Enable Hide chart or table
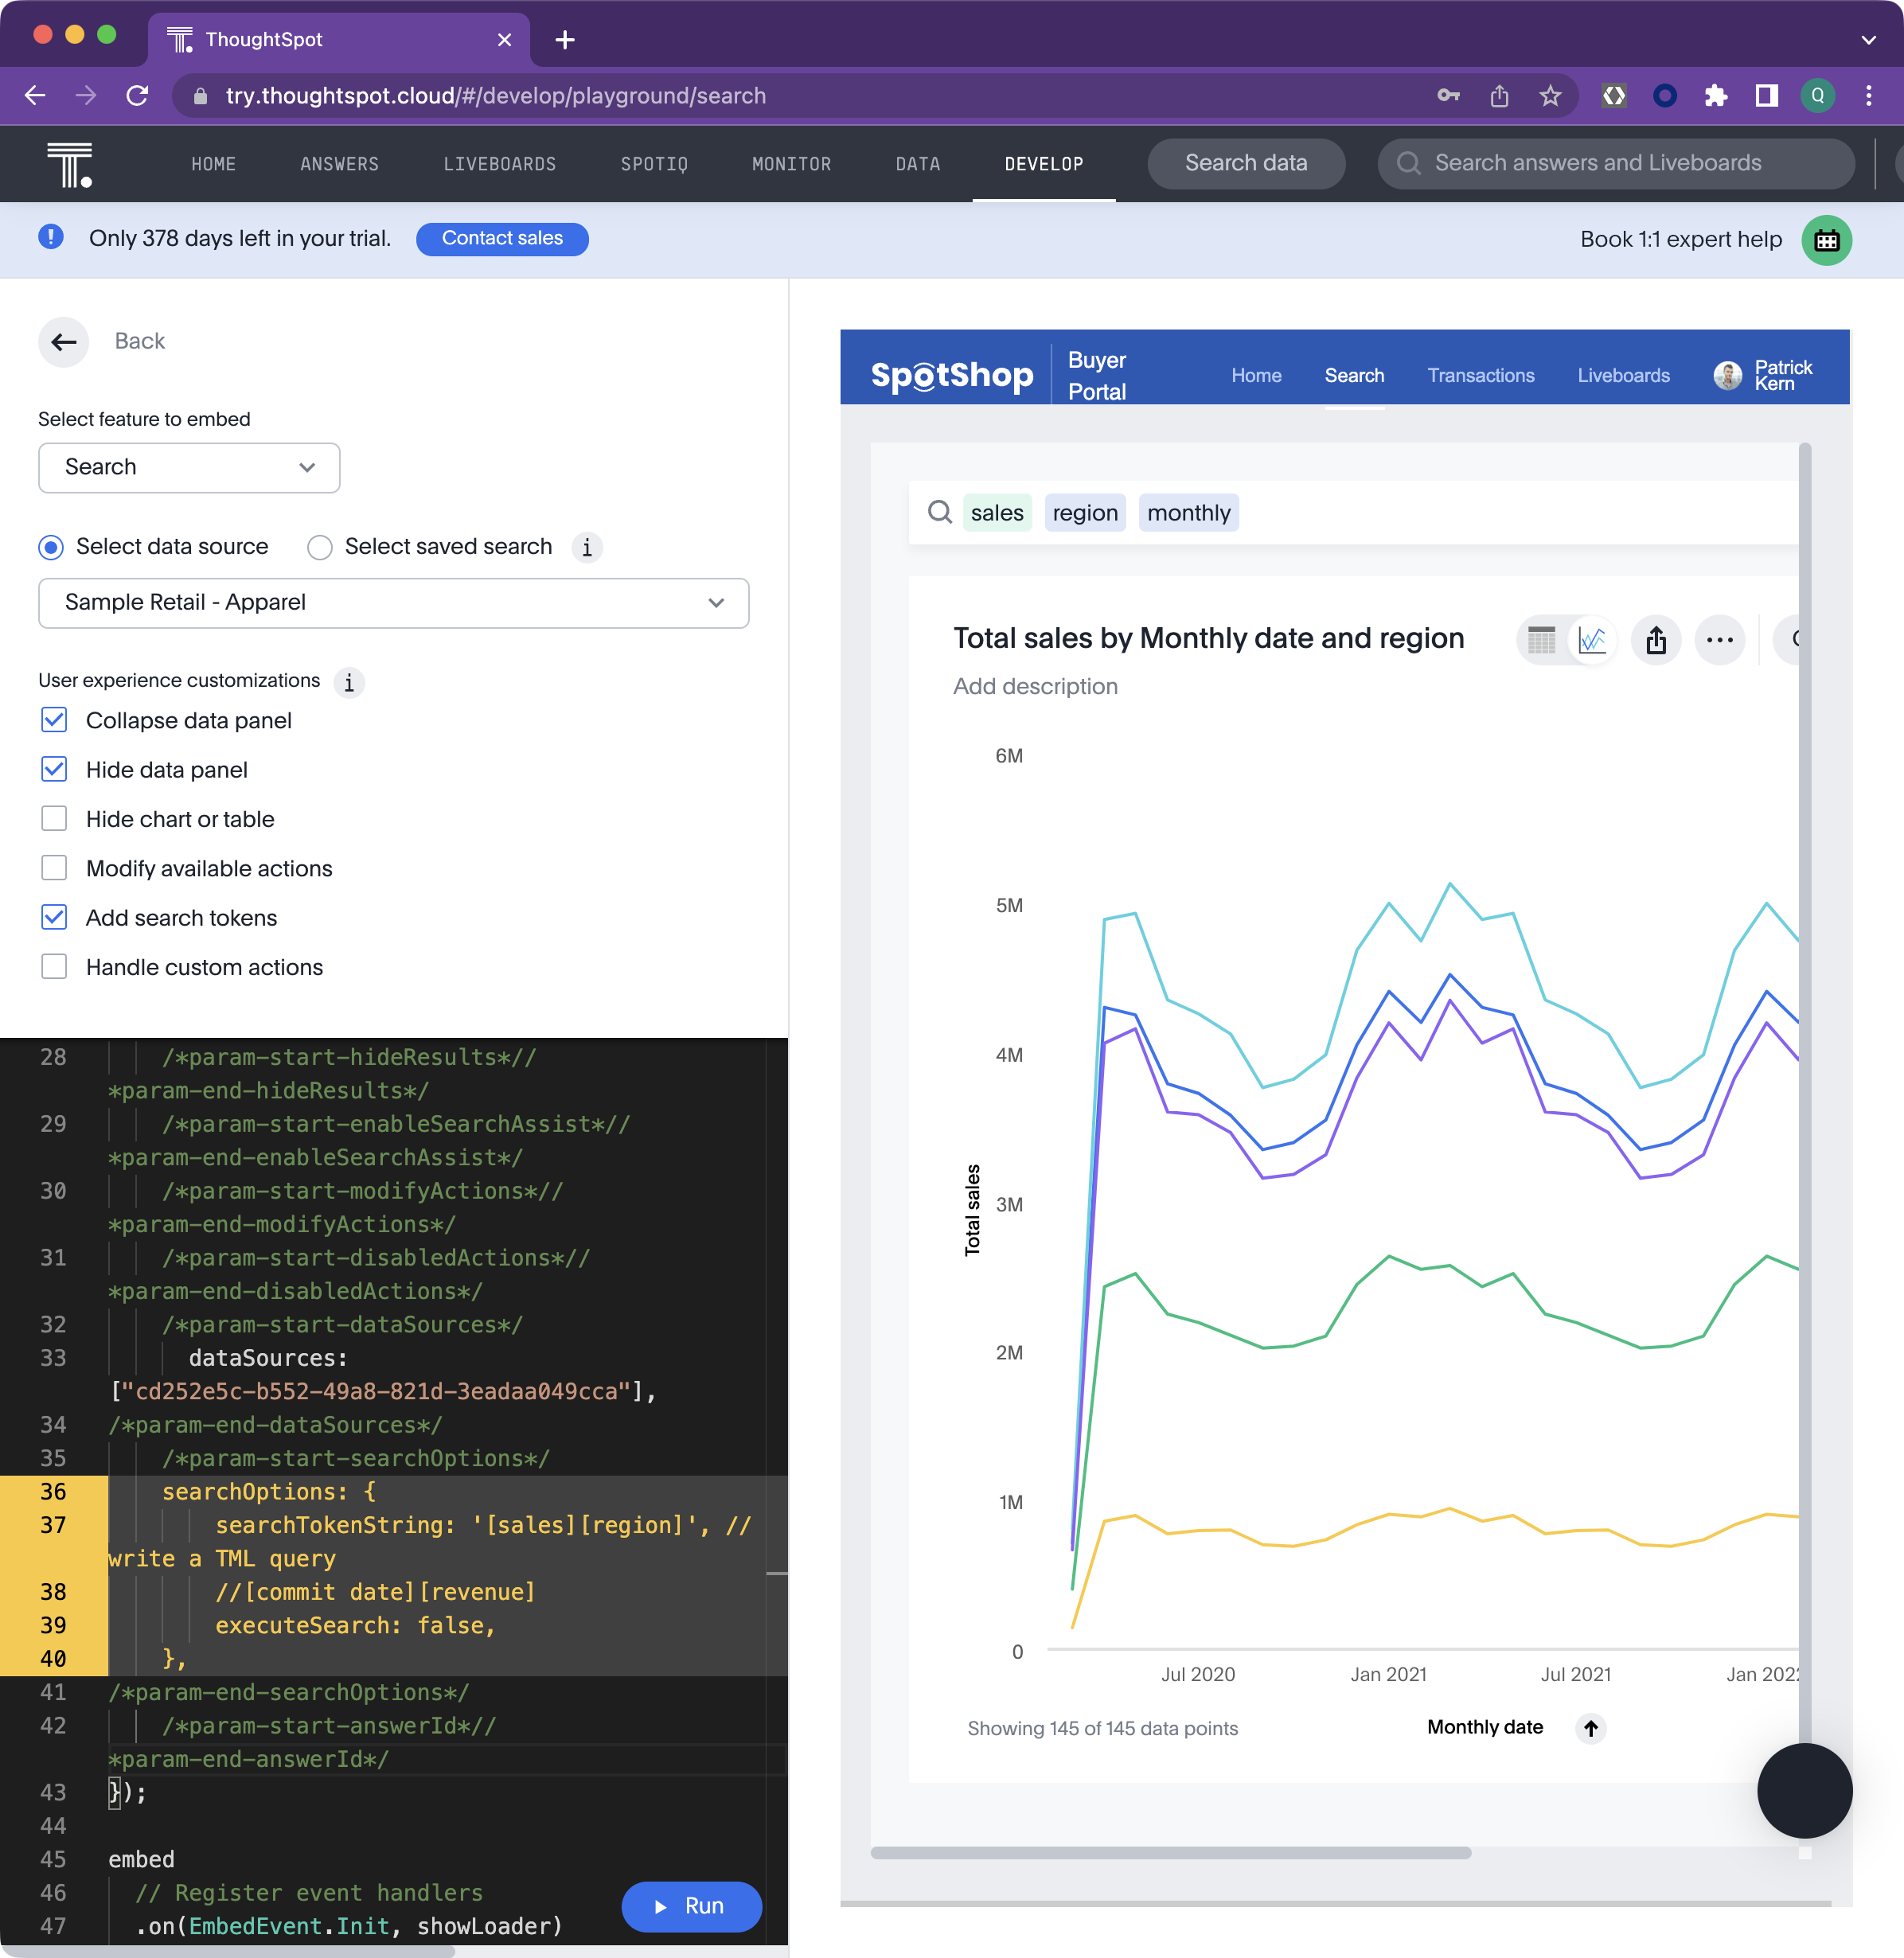This screenshot has width=1904, height=1958. point(54,818)
